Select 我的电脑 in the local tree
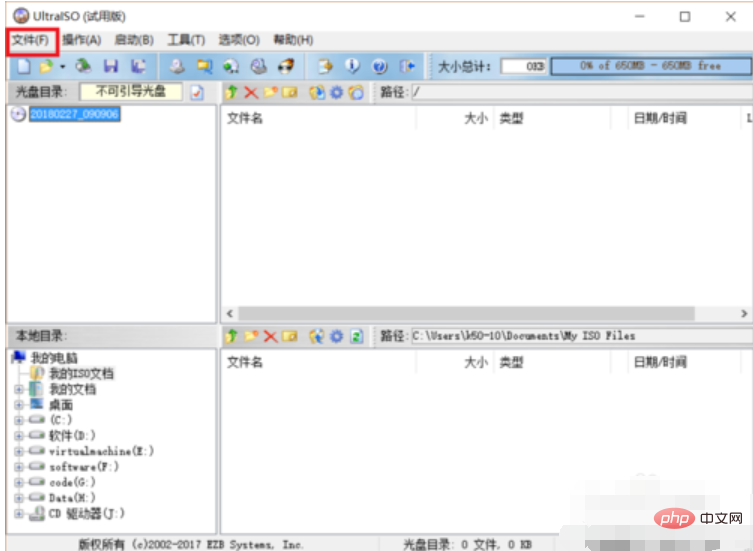The height and width of the screenshot is (551, 753). pos(54,358)
